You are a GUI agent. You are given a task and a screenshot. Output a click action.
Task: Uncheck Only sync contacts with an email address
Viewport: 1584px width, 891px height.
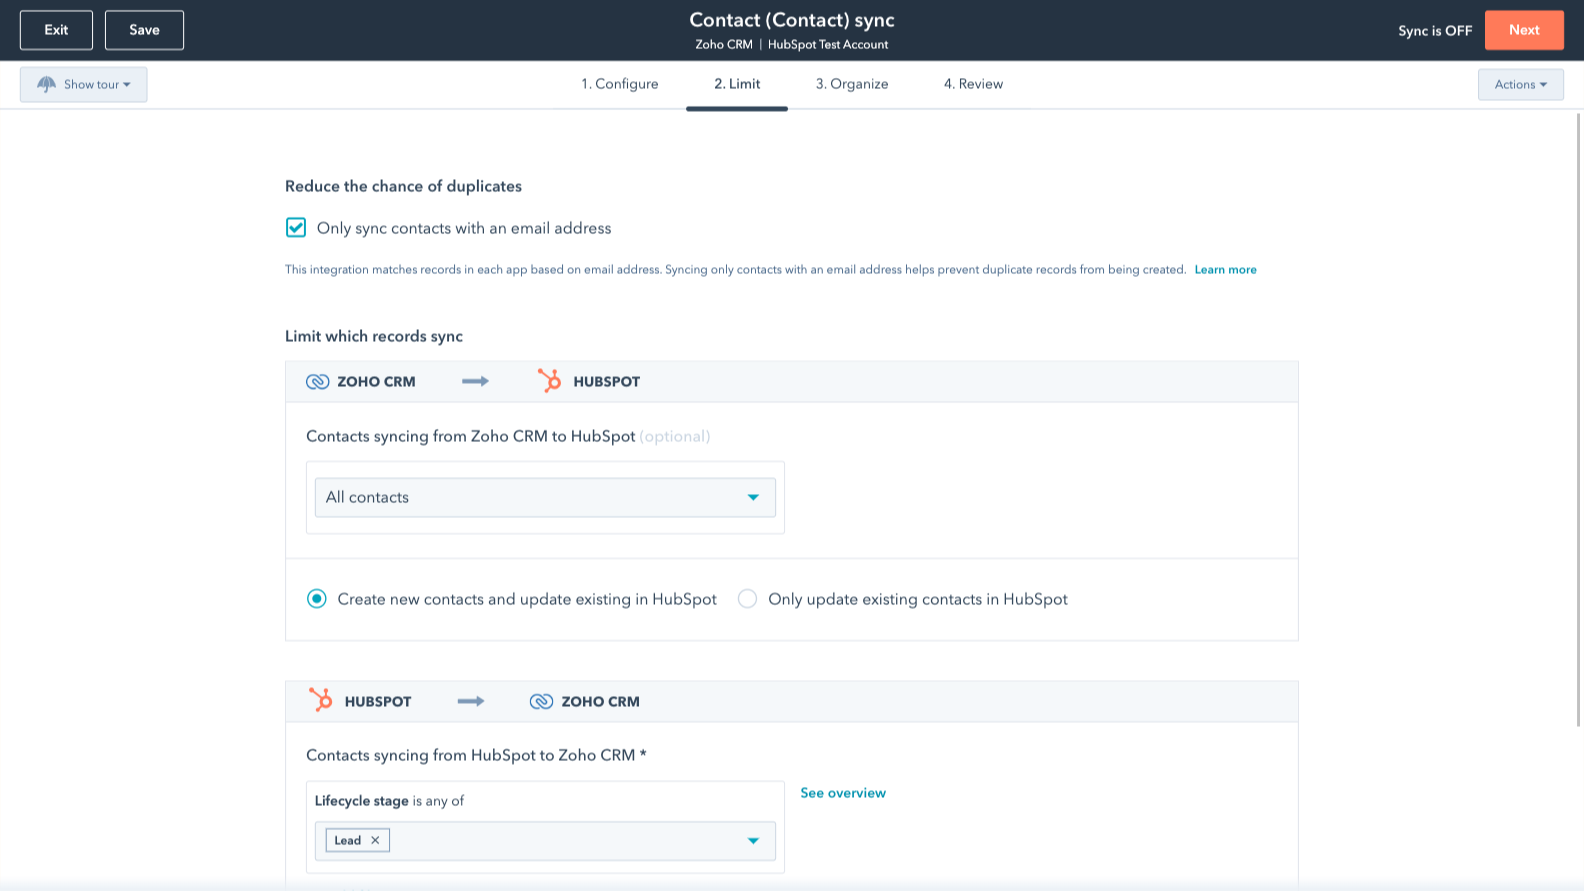(296, 228)
